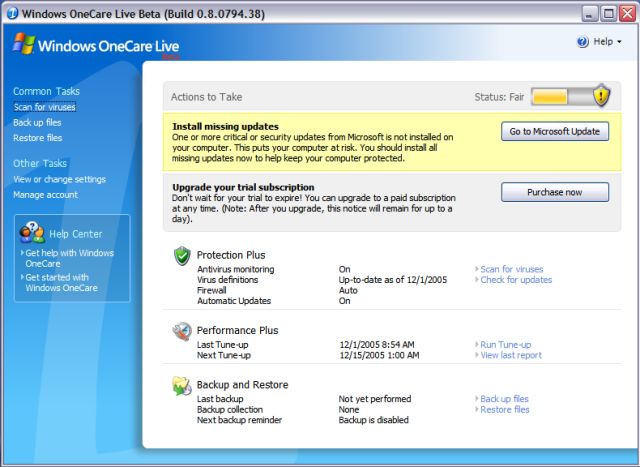Click Scan for viruses link under Protection Plus
This screenshot has width=640, height=467.
[512, 269]
